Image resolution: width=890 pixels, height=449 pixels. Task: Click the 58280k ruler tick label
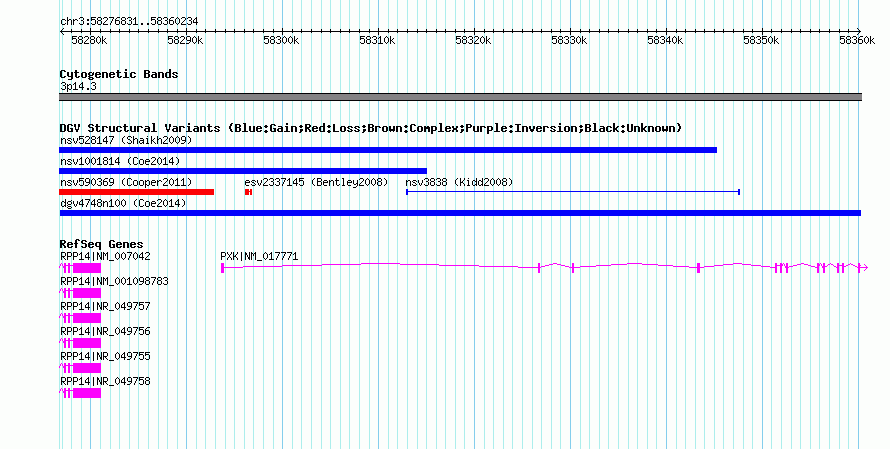point(89,40)
